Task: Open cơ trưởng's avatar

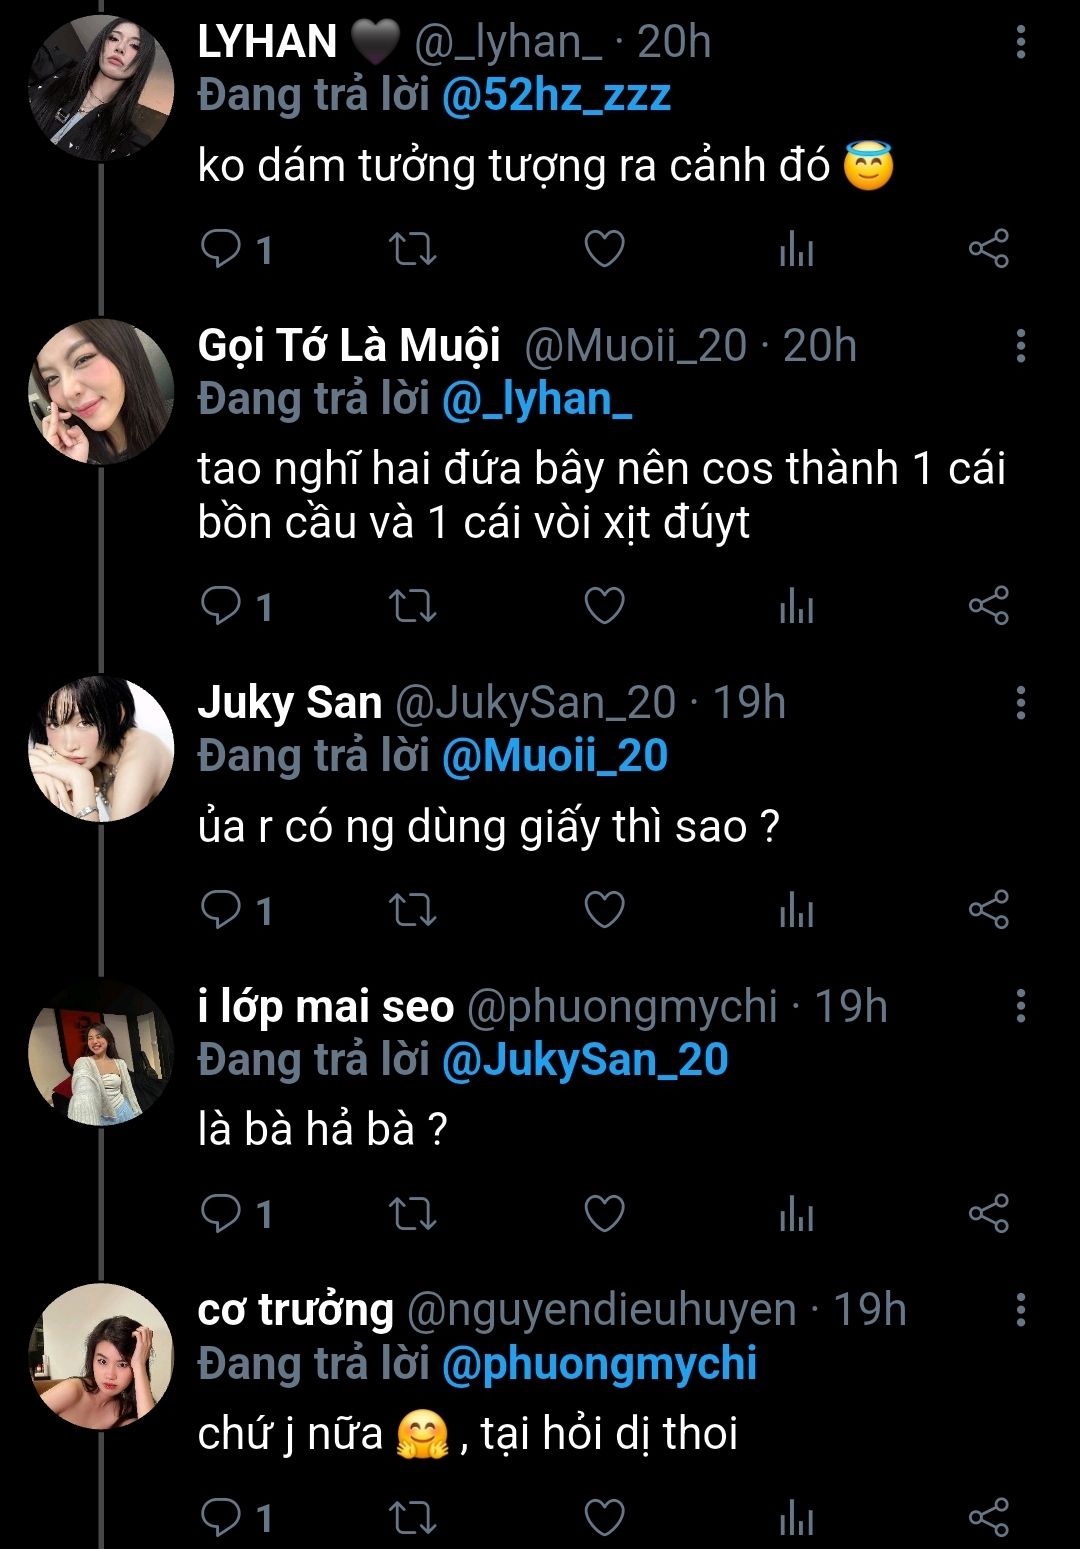Action: pyautogui.click(x=101, y=1356)
